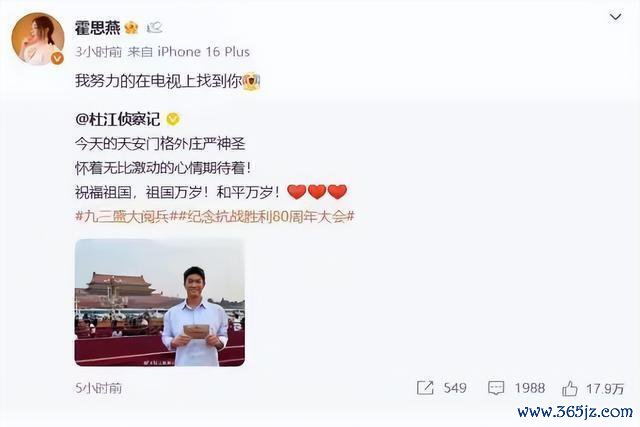The image size is (640, 427).
Task: Open the @杜江侦察记 mention link
Action: (x=118, y=119)
